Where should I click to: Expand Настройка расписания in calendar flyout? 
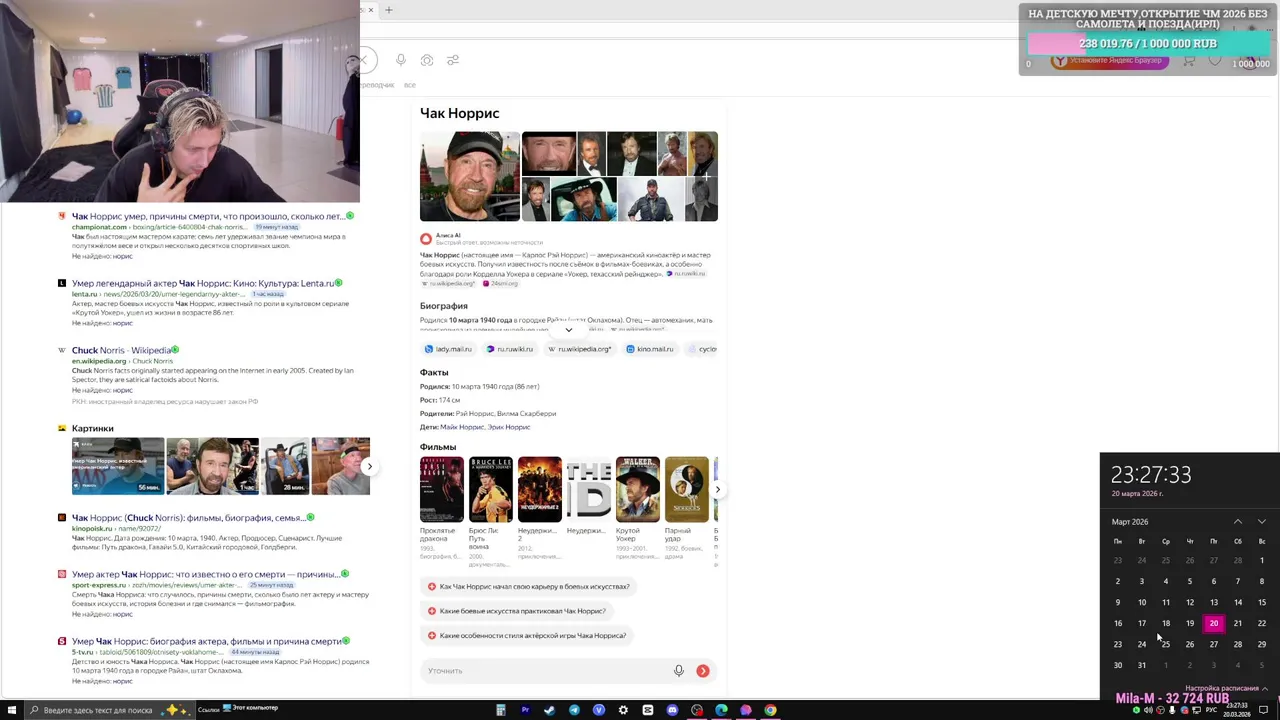(x=1226, y=688)
